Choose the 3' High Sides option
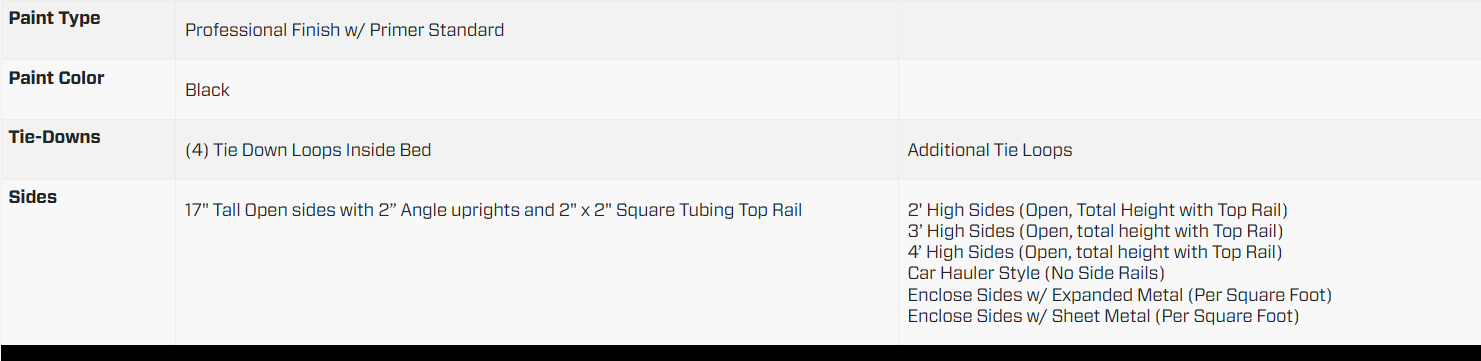This screenshot has height=361, width=1481. pyautogui.click(x=1095, y=231)
